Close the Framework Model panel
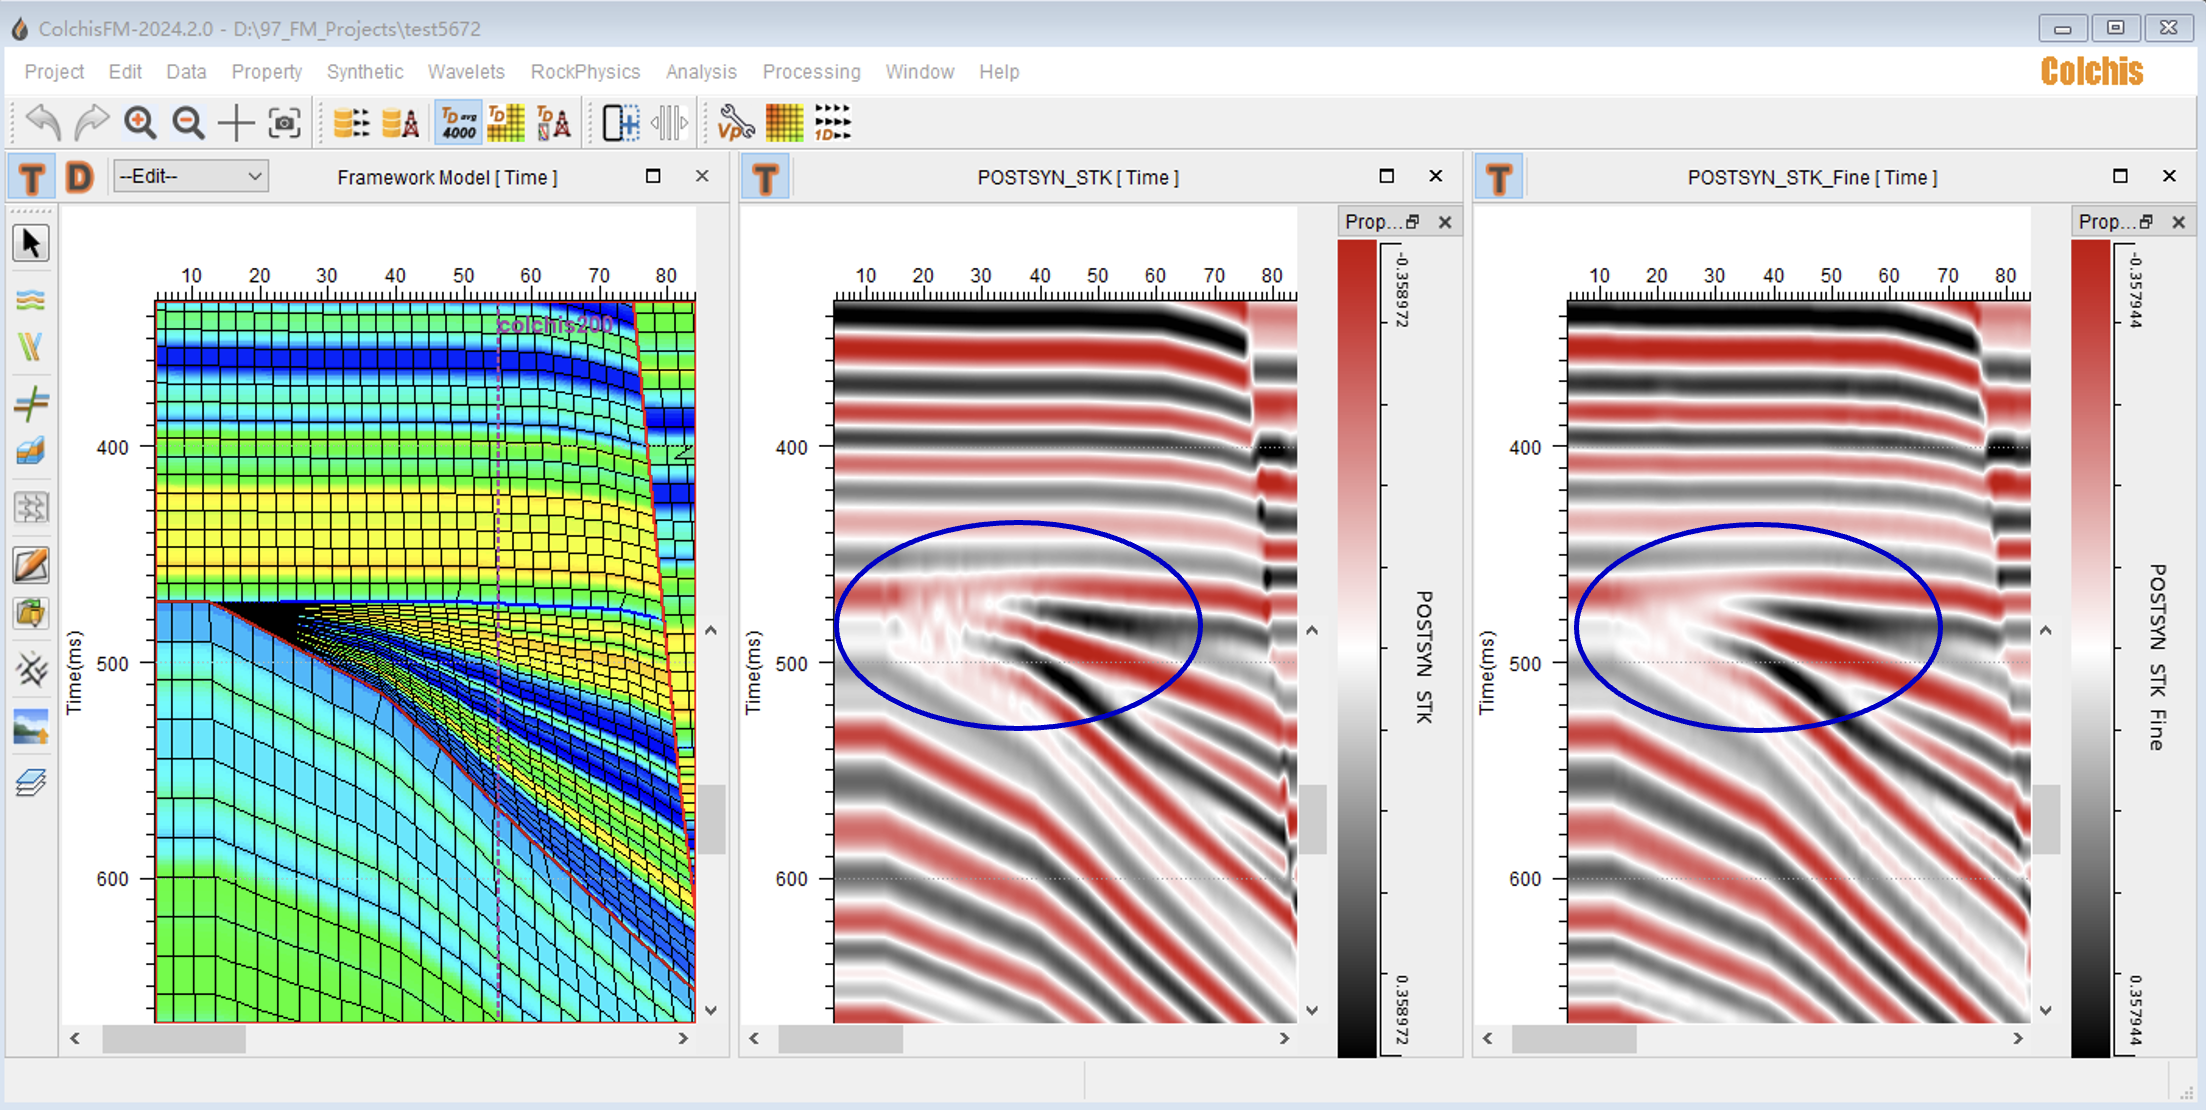2206x1110 pixels. coord(702,176)
